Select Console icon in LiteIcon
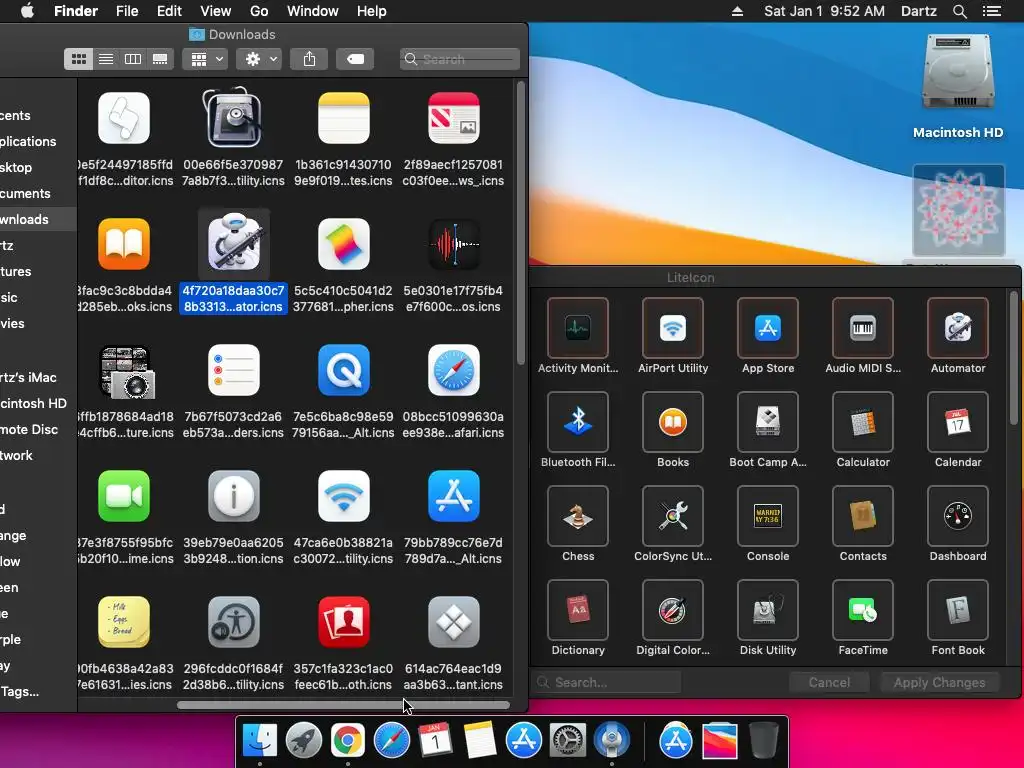Image resolution: width=1024 pixels, height=768 pixels. click(x=768, y=516)
